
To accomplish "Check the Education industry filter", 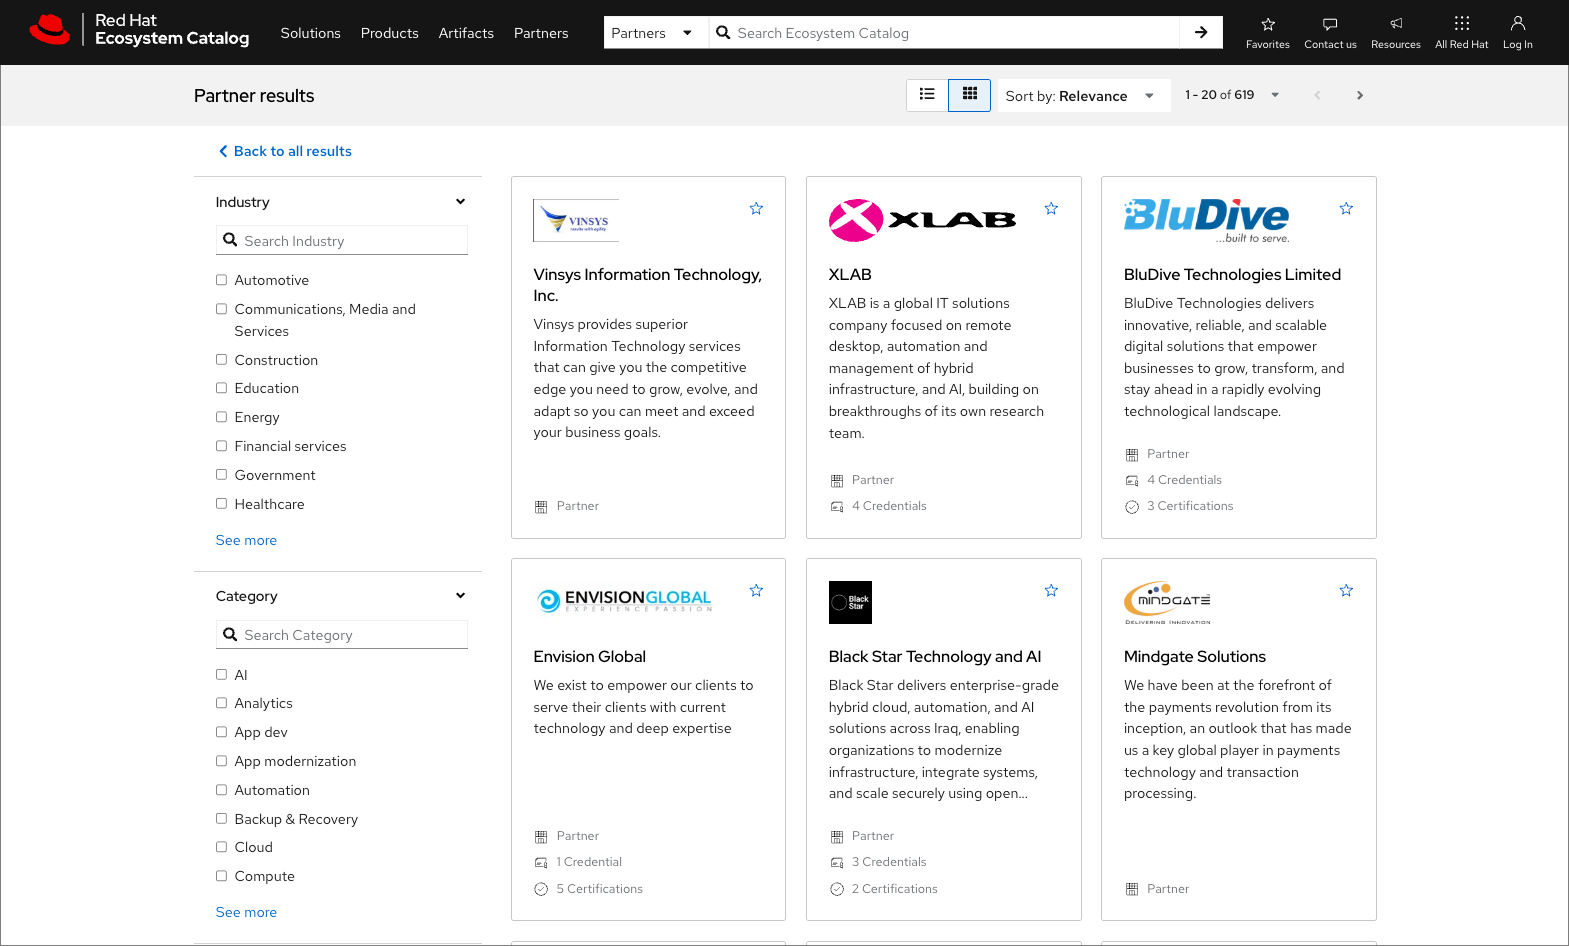I will click(x=221, y=388).
